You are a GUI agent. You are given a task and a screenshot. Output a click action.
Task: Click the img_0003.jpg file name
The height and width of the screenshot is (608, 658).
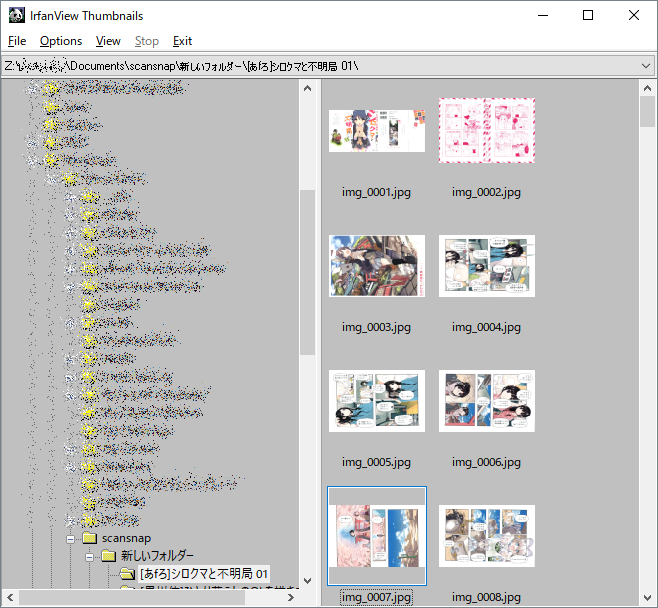[x=376, y=327]
